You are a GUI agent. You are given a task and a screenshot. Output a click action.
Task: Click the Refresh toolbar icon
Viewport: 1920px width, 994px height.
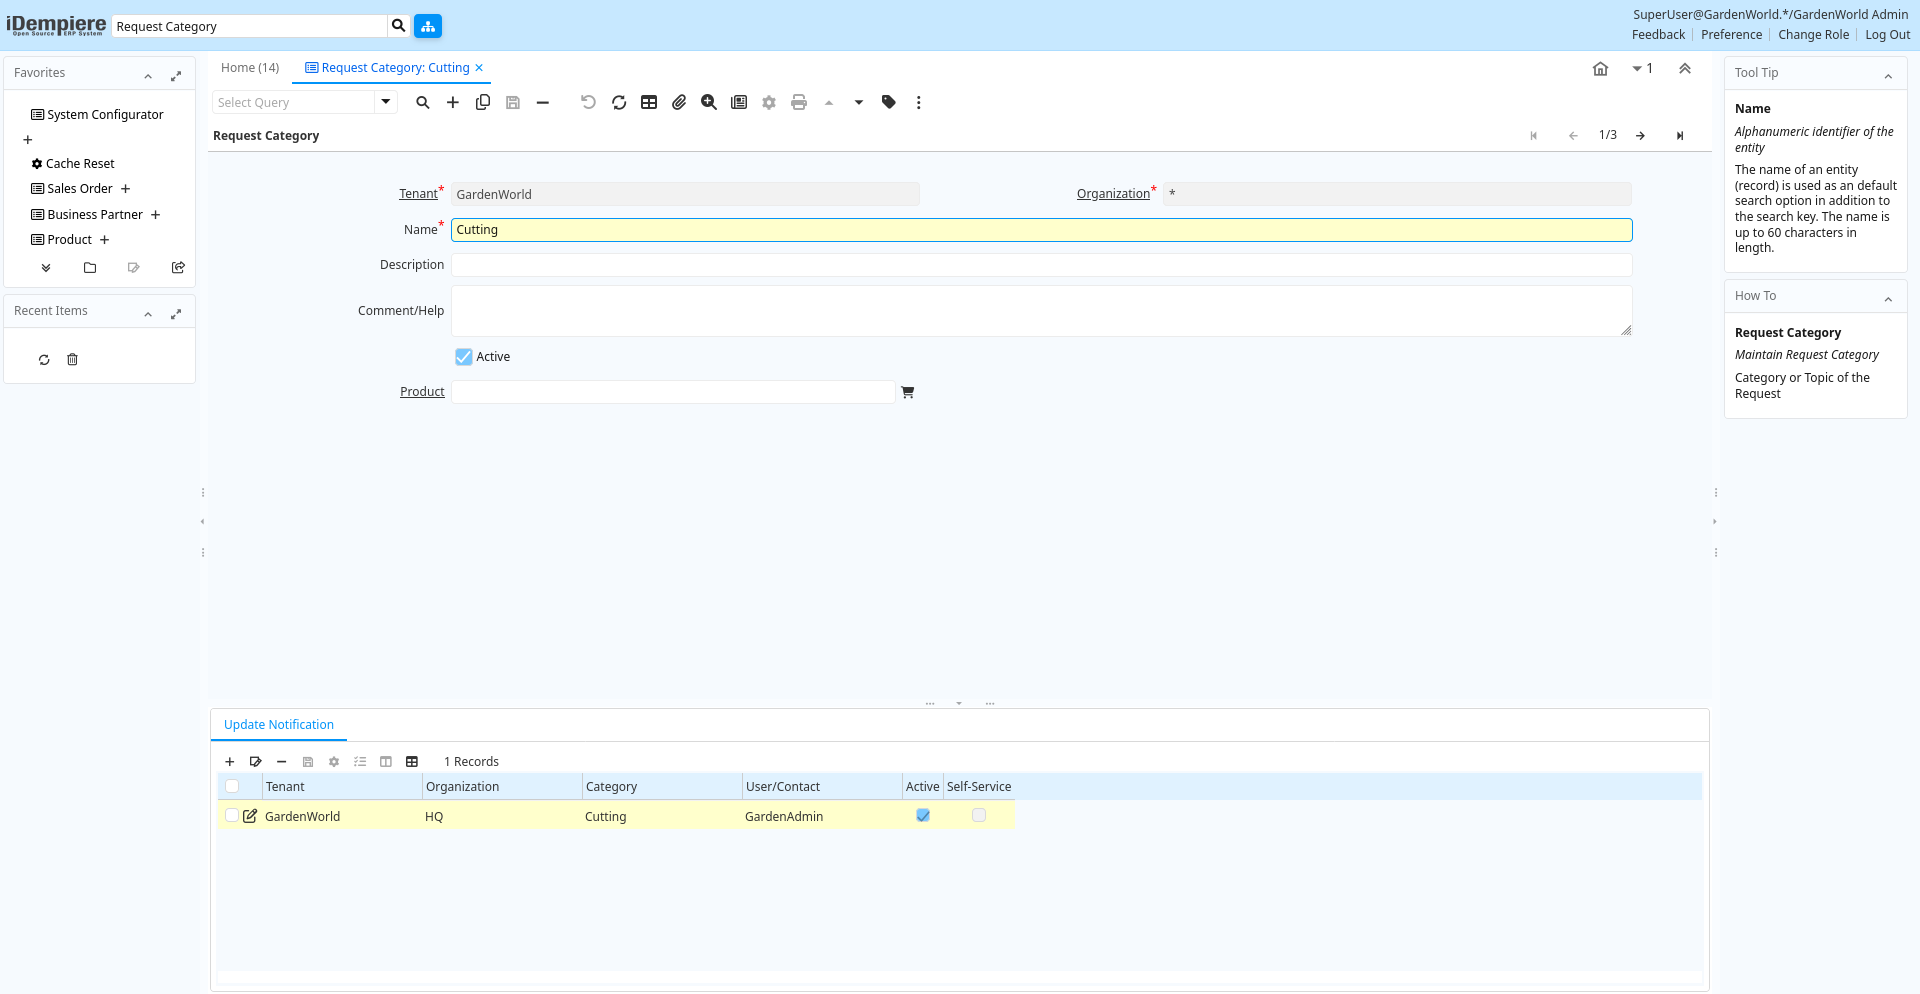[619, 102]
